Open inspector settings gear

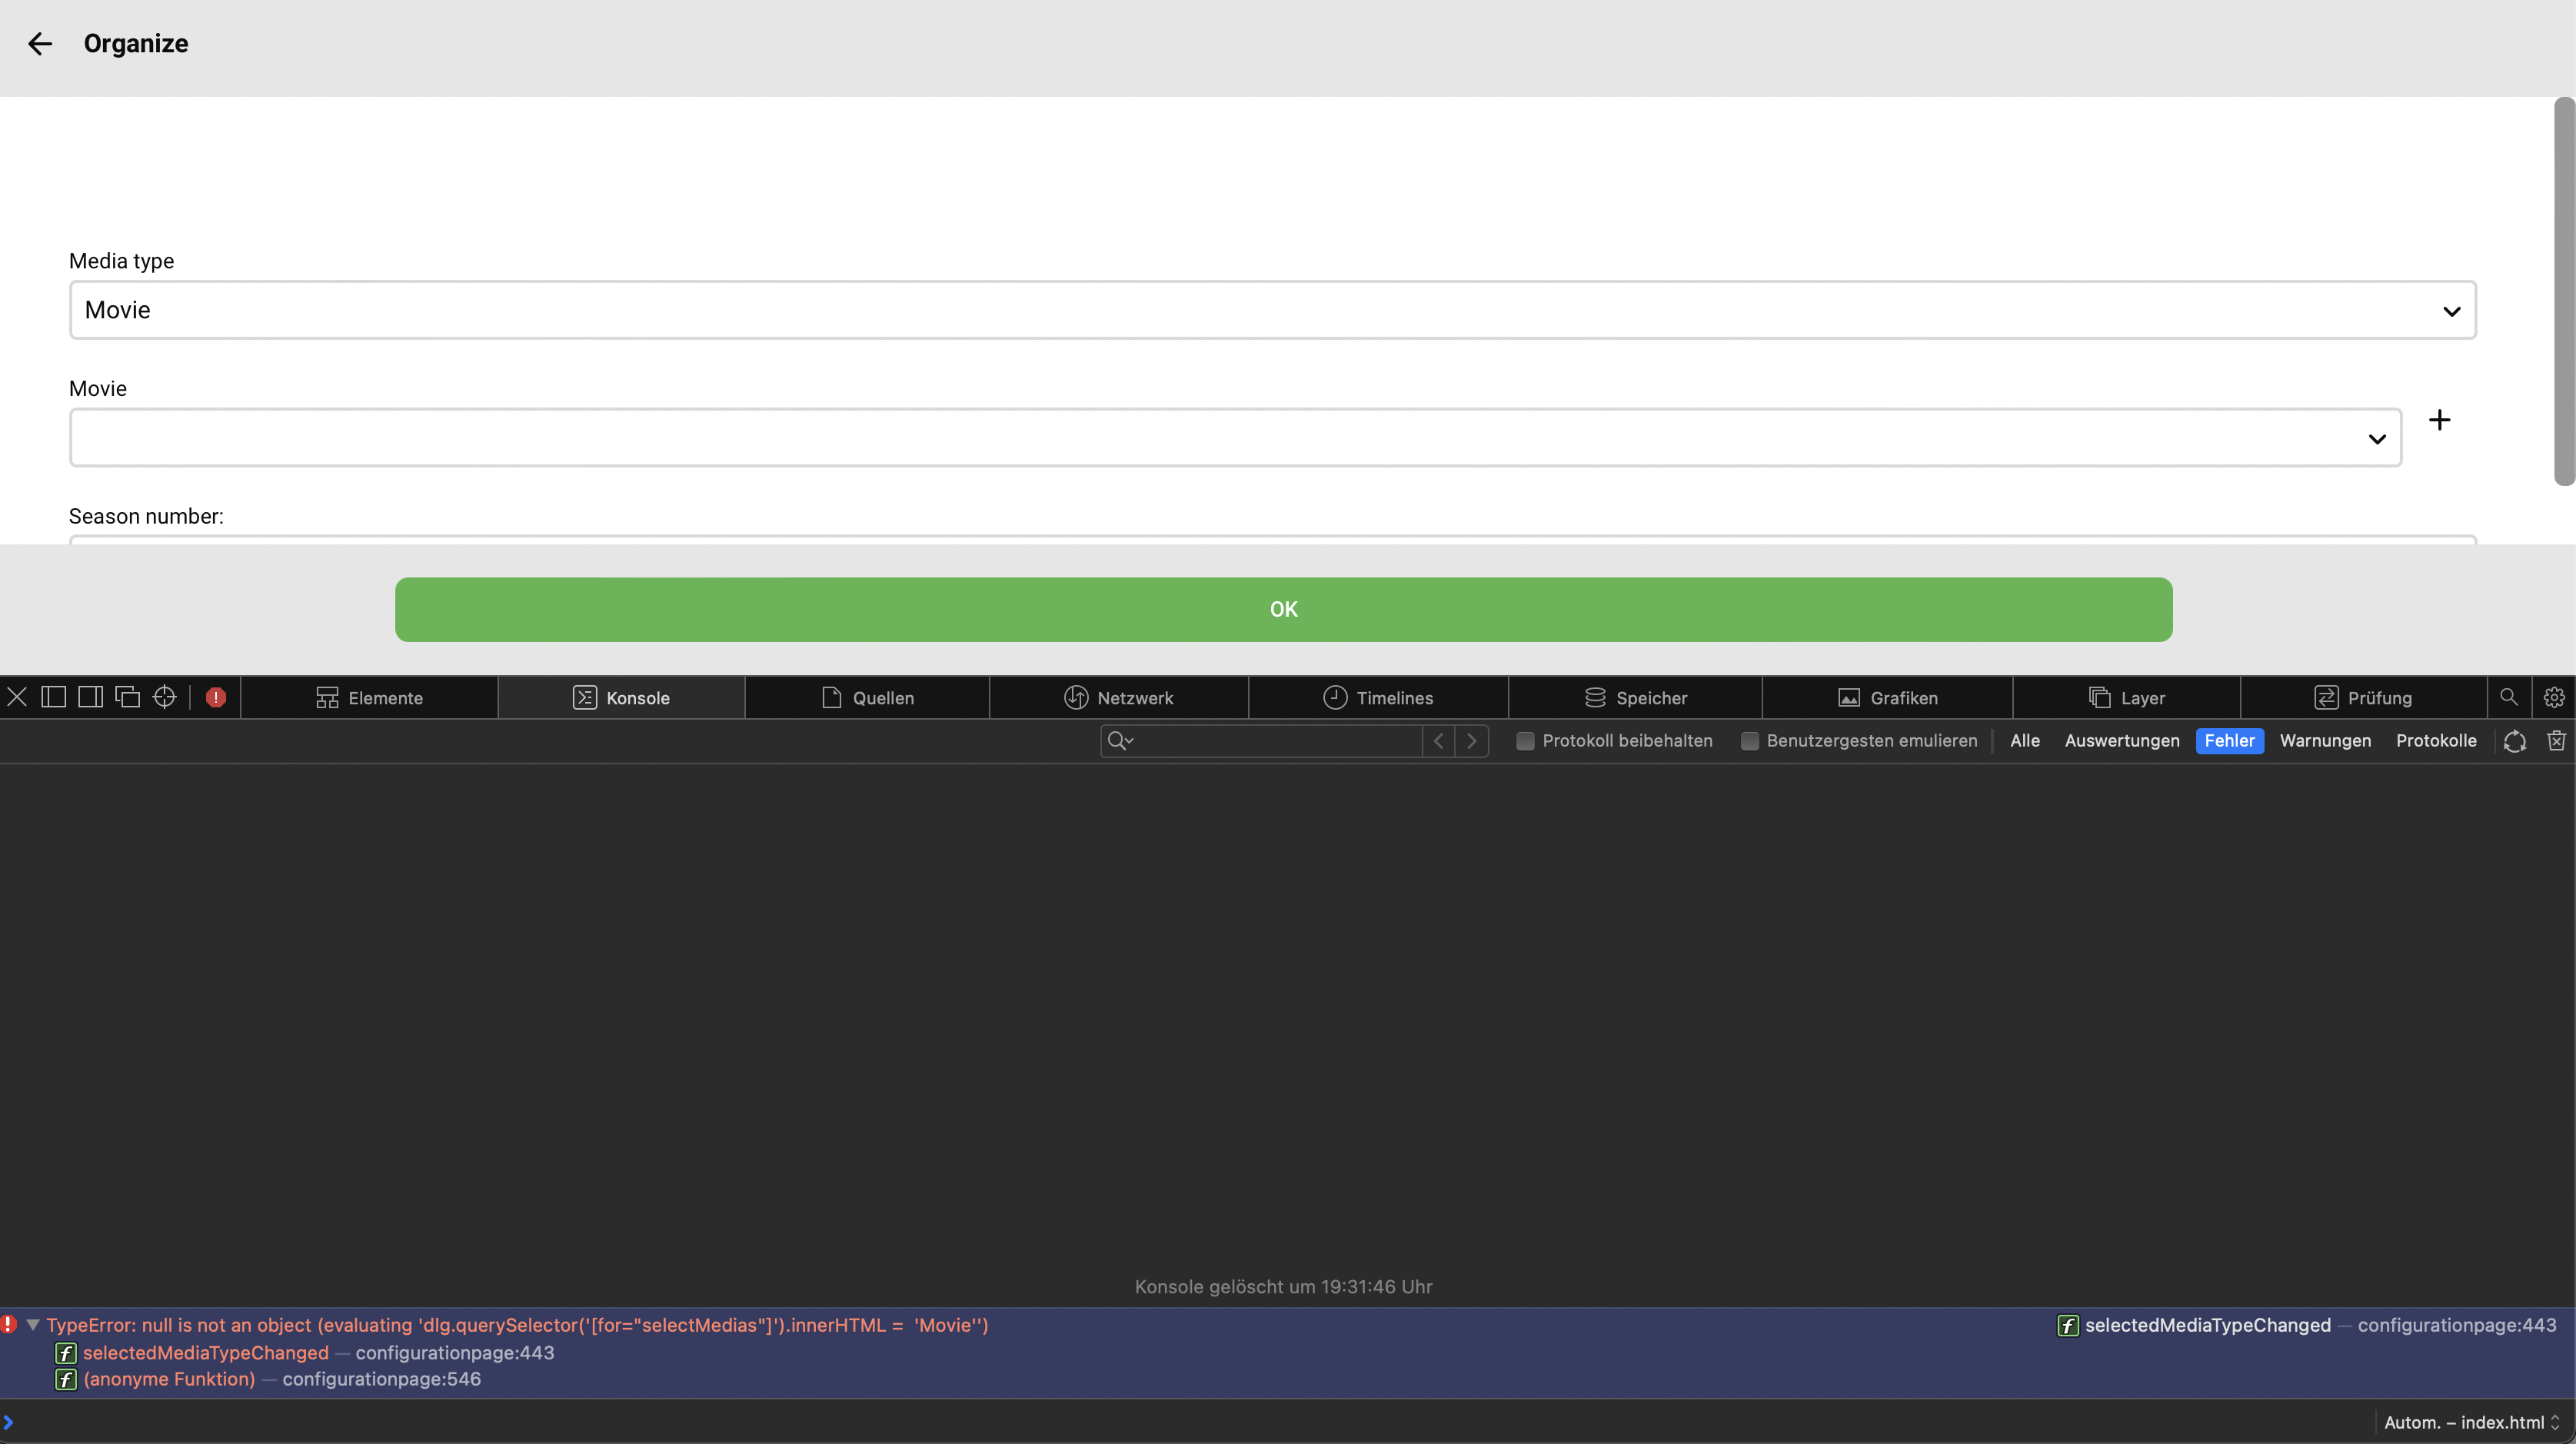[2553, 697]
